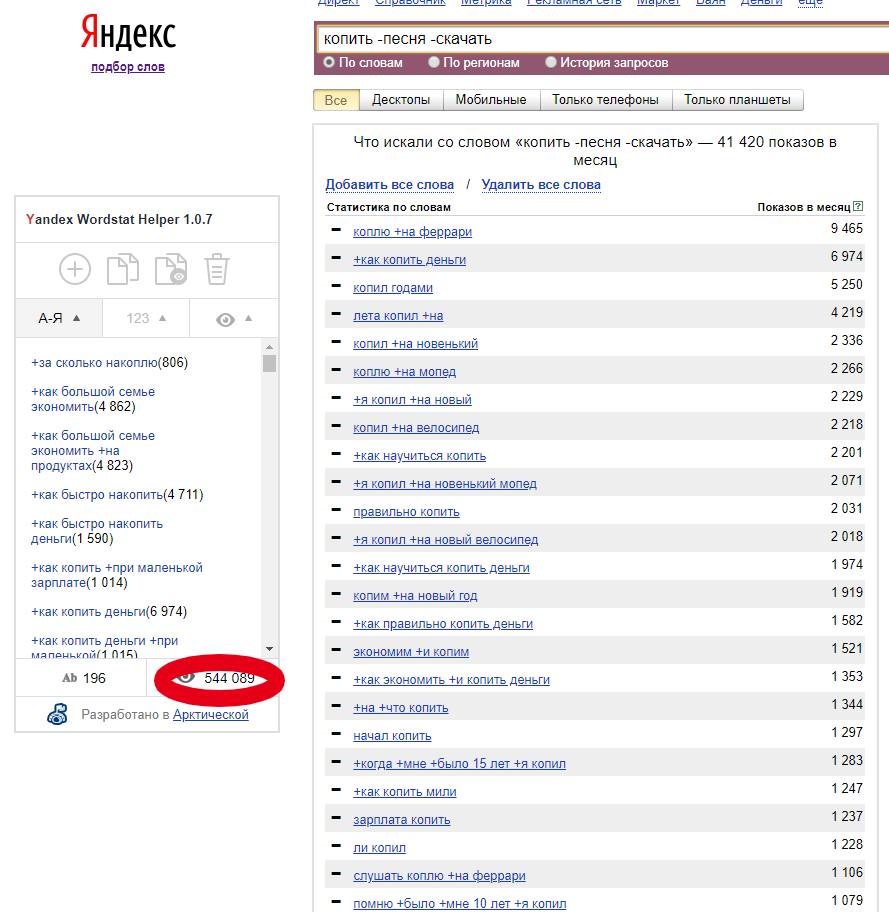Click the add (plus) icon in Wordstat Helper

point(75,269)
